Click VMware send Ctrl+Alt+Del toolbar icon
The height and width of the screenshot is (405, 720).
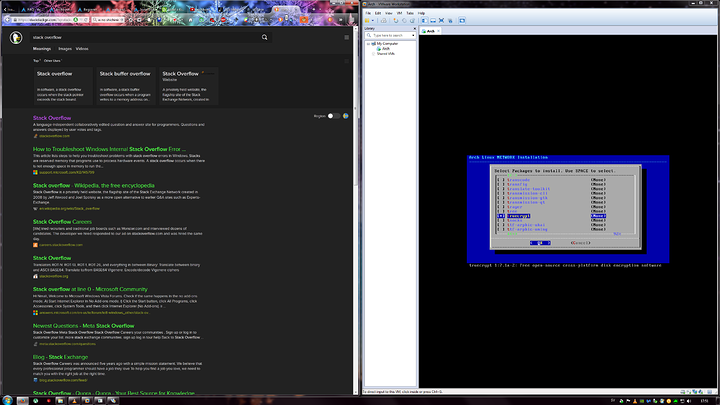click(x=383, y=20)
